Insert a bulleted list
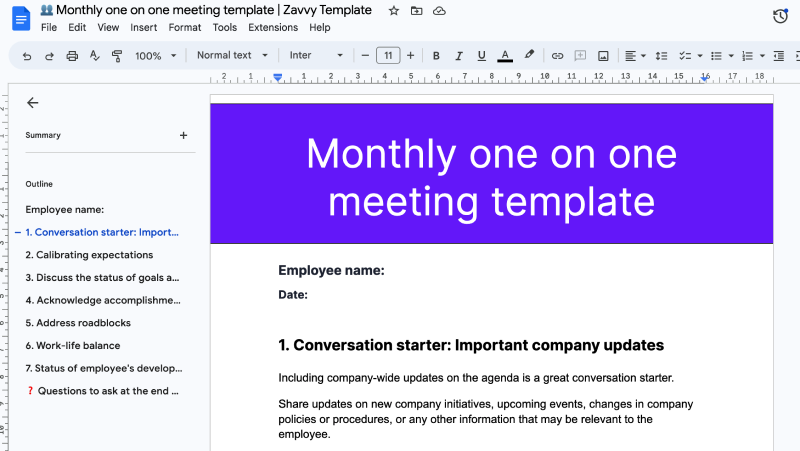 pos(716,56)
